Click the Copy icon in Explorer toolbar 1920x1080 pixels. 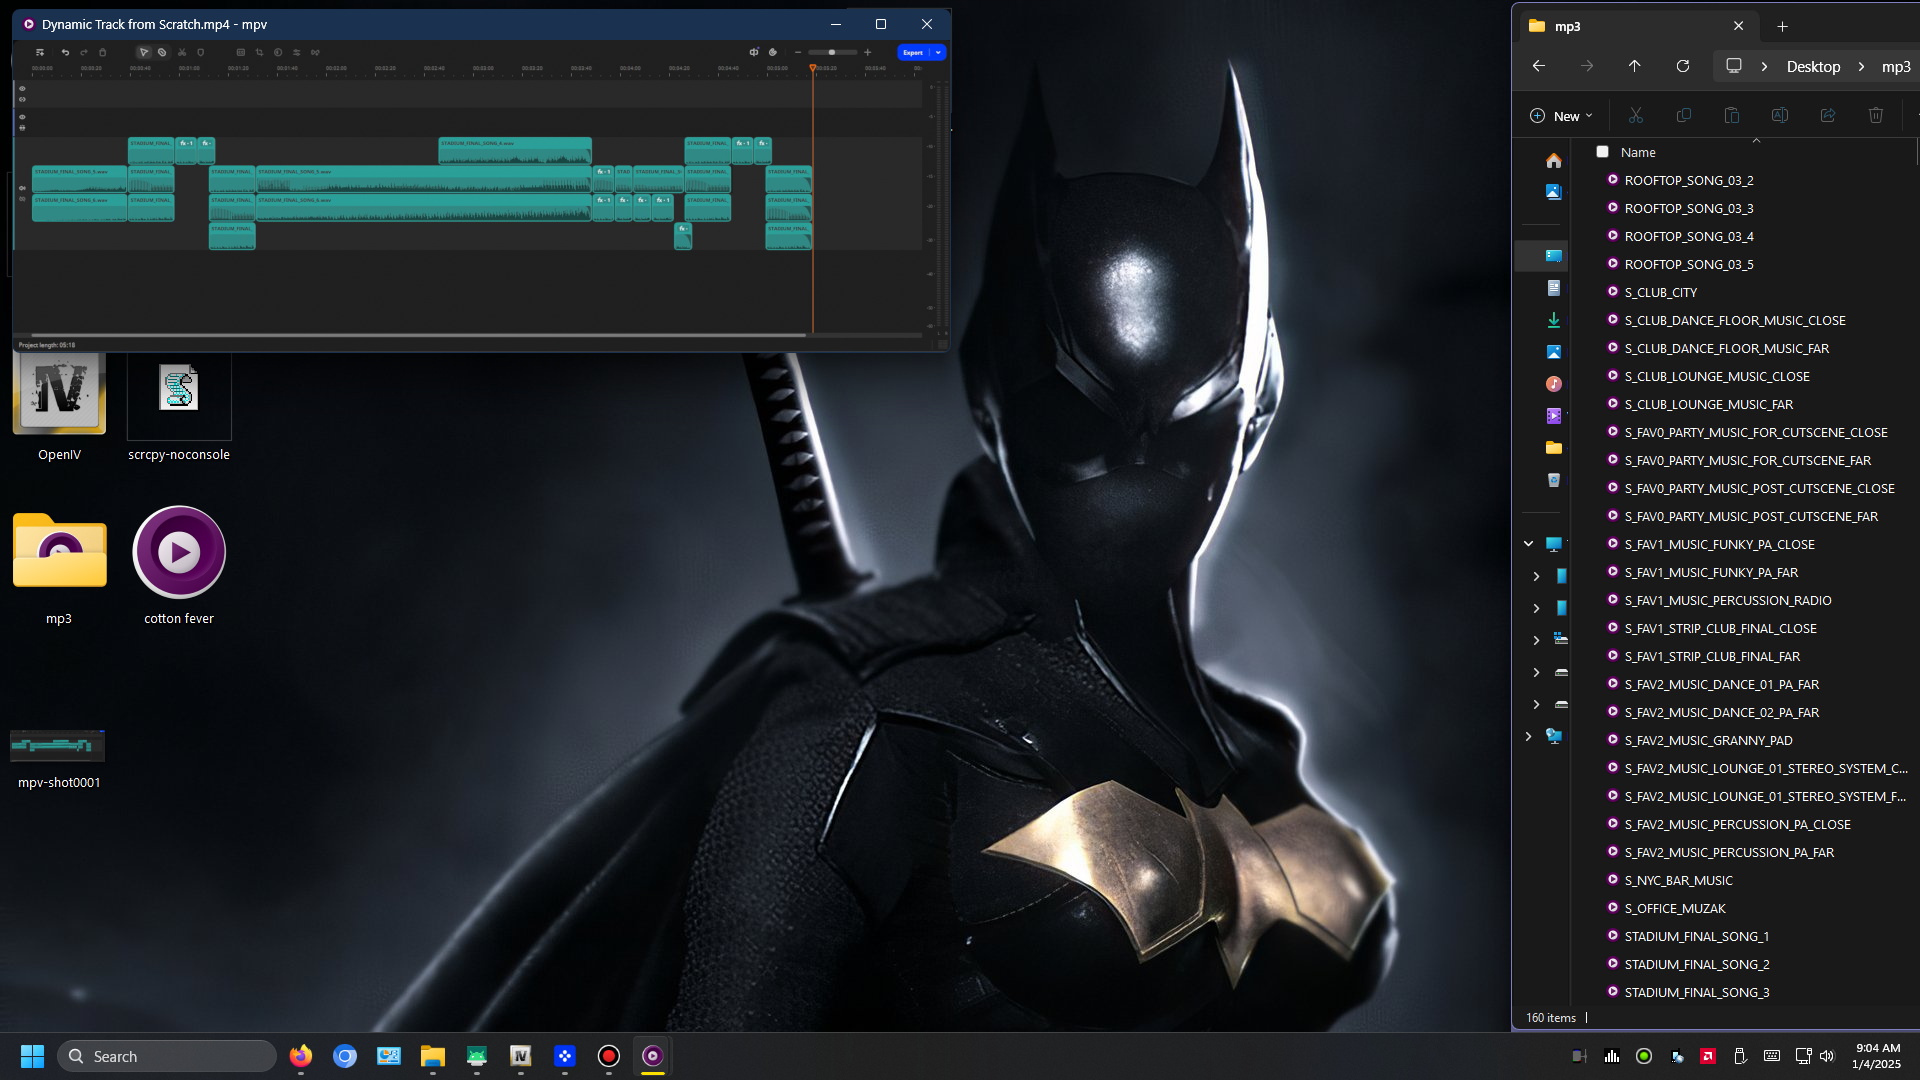[x=1684, y=116]
